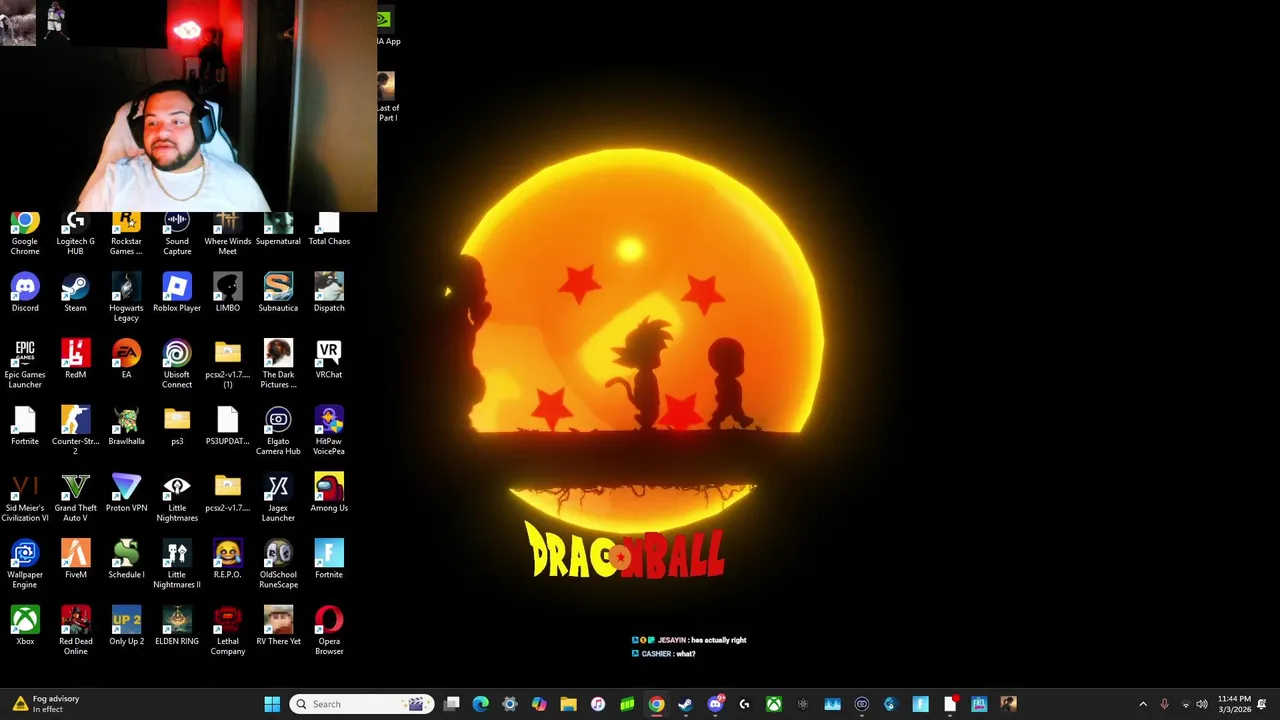This screenshot has width=1280, height=720.
Task: Launch Proton VPN from desktop
Action: coord(126,493)
